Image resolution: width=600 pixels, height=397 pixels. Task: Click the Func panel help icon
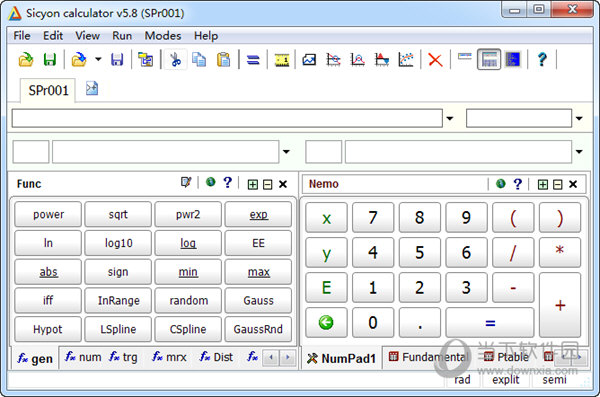pyautogui.click(x=228, y=183)
